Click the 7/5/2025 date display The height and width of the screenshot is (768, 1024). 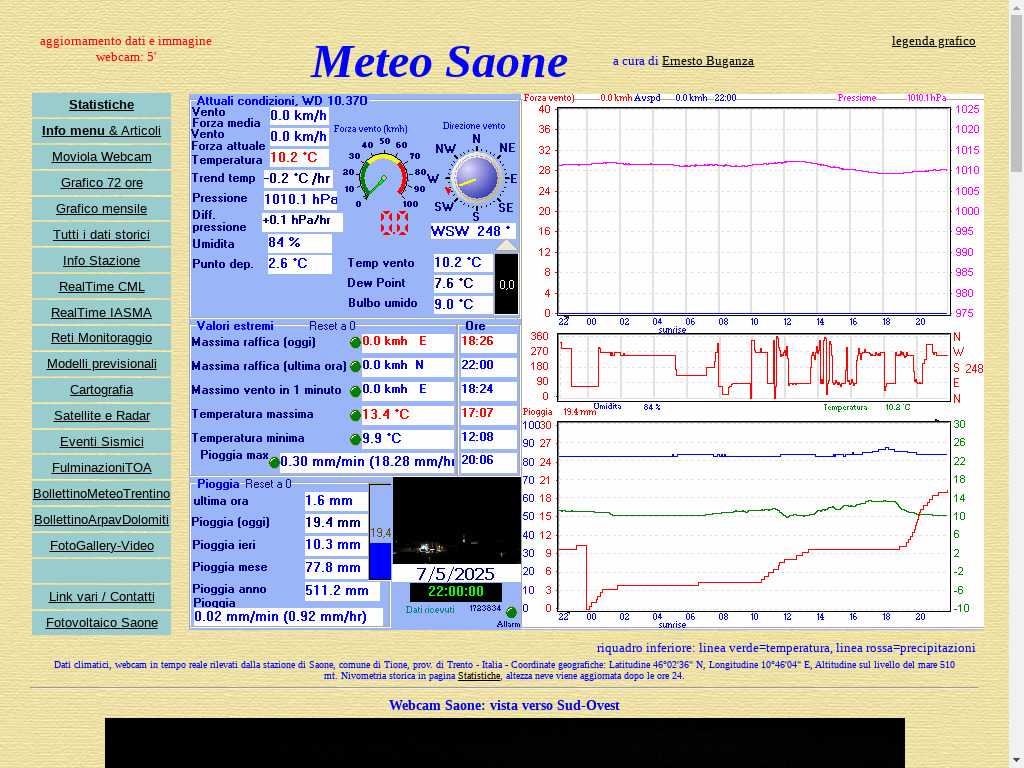coord(456,574)
